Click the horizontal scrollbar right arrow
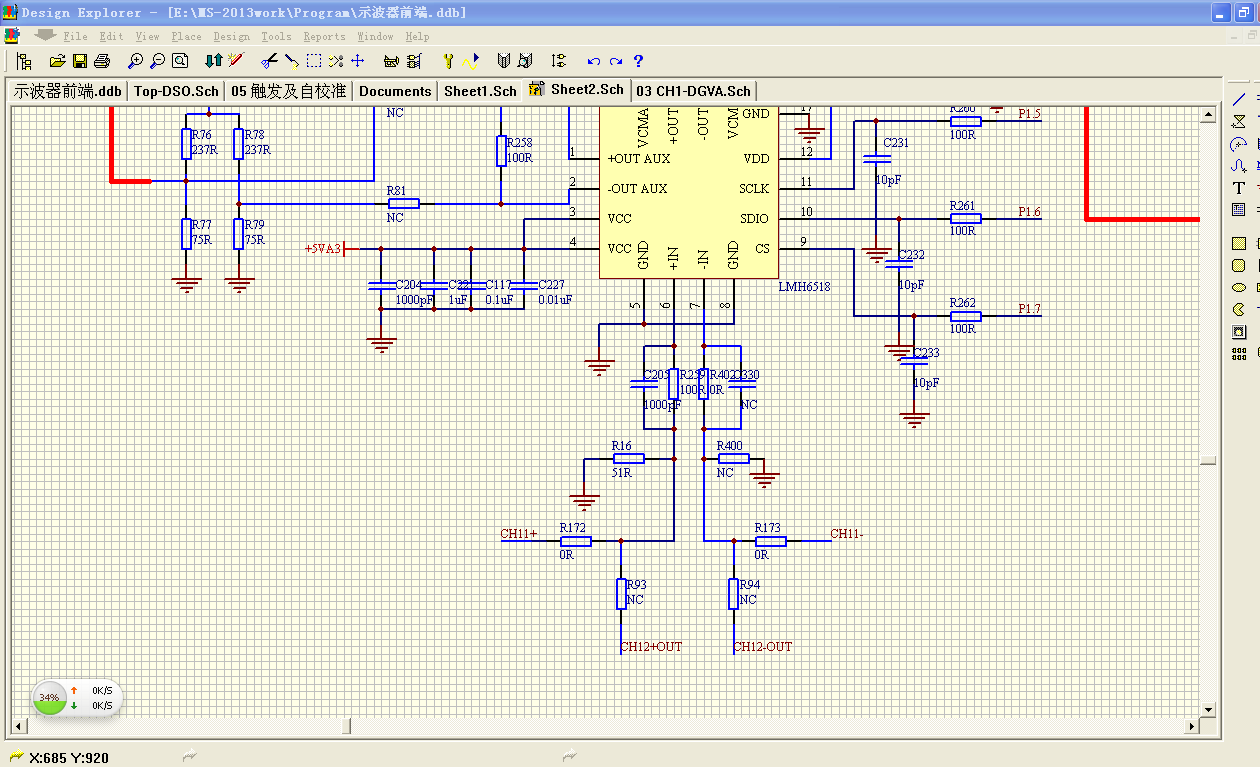Viewport: 1260px width, 767px height. pos(1191,726)
